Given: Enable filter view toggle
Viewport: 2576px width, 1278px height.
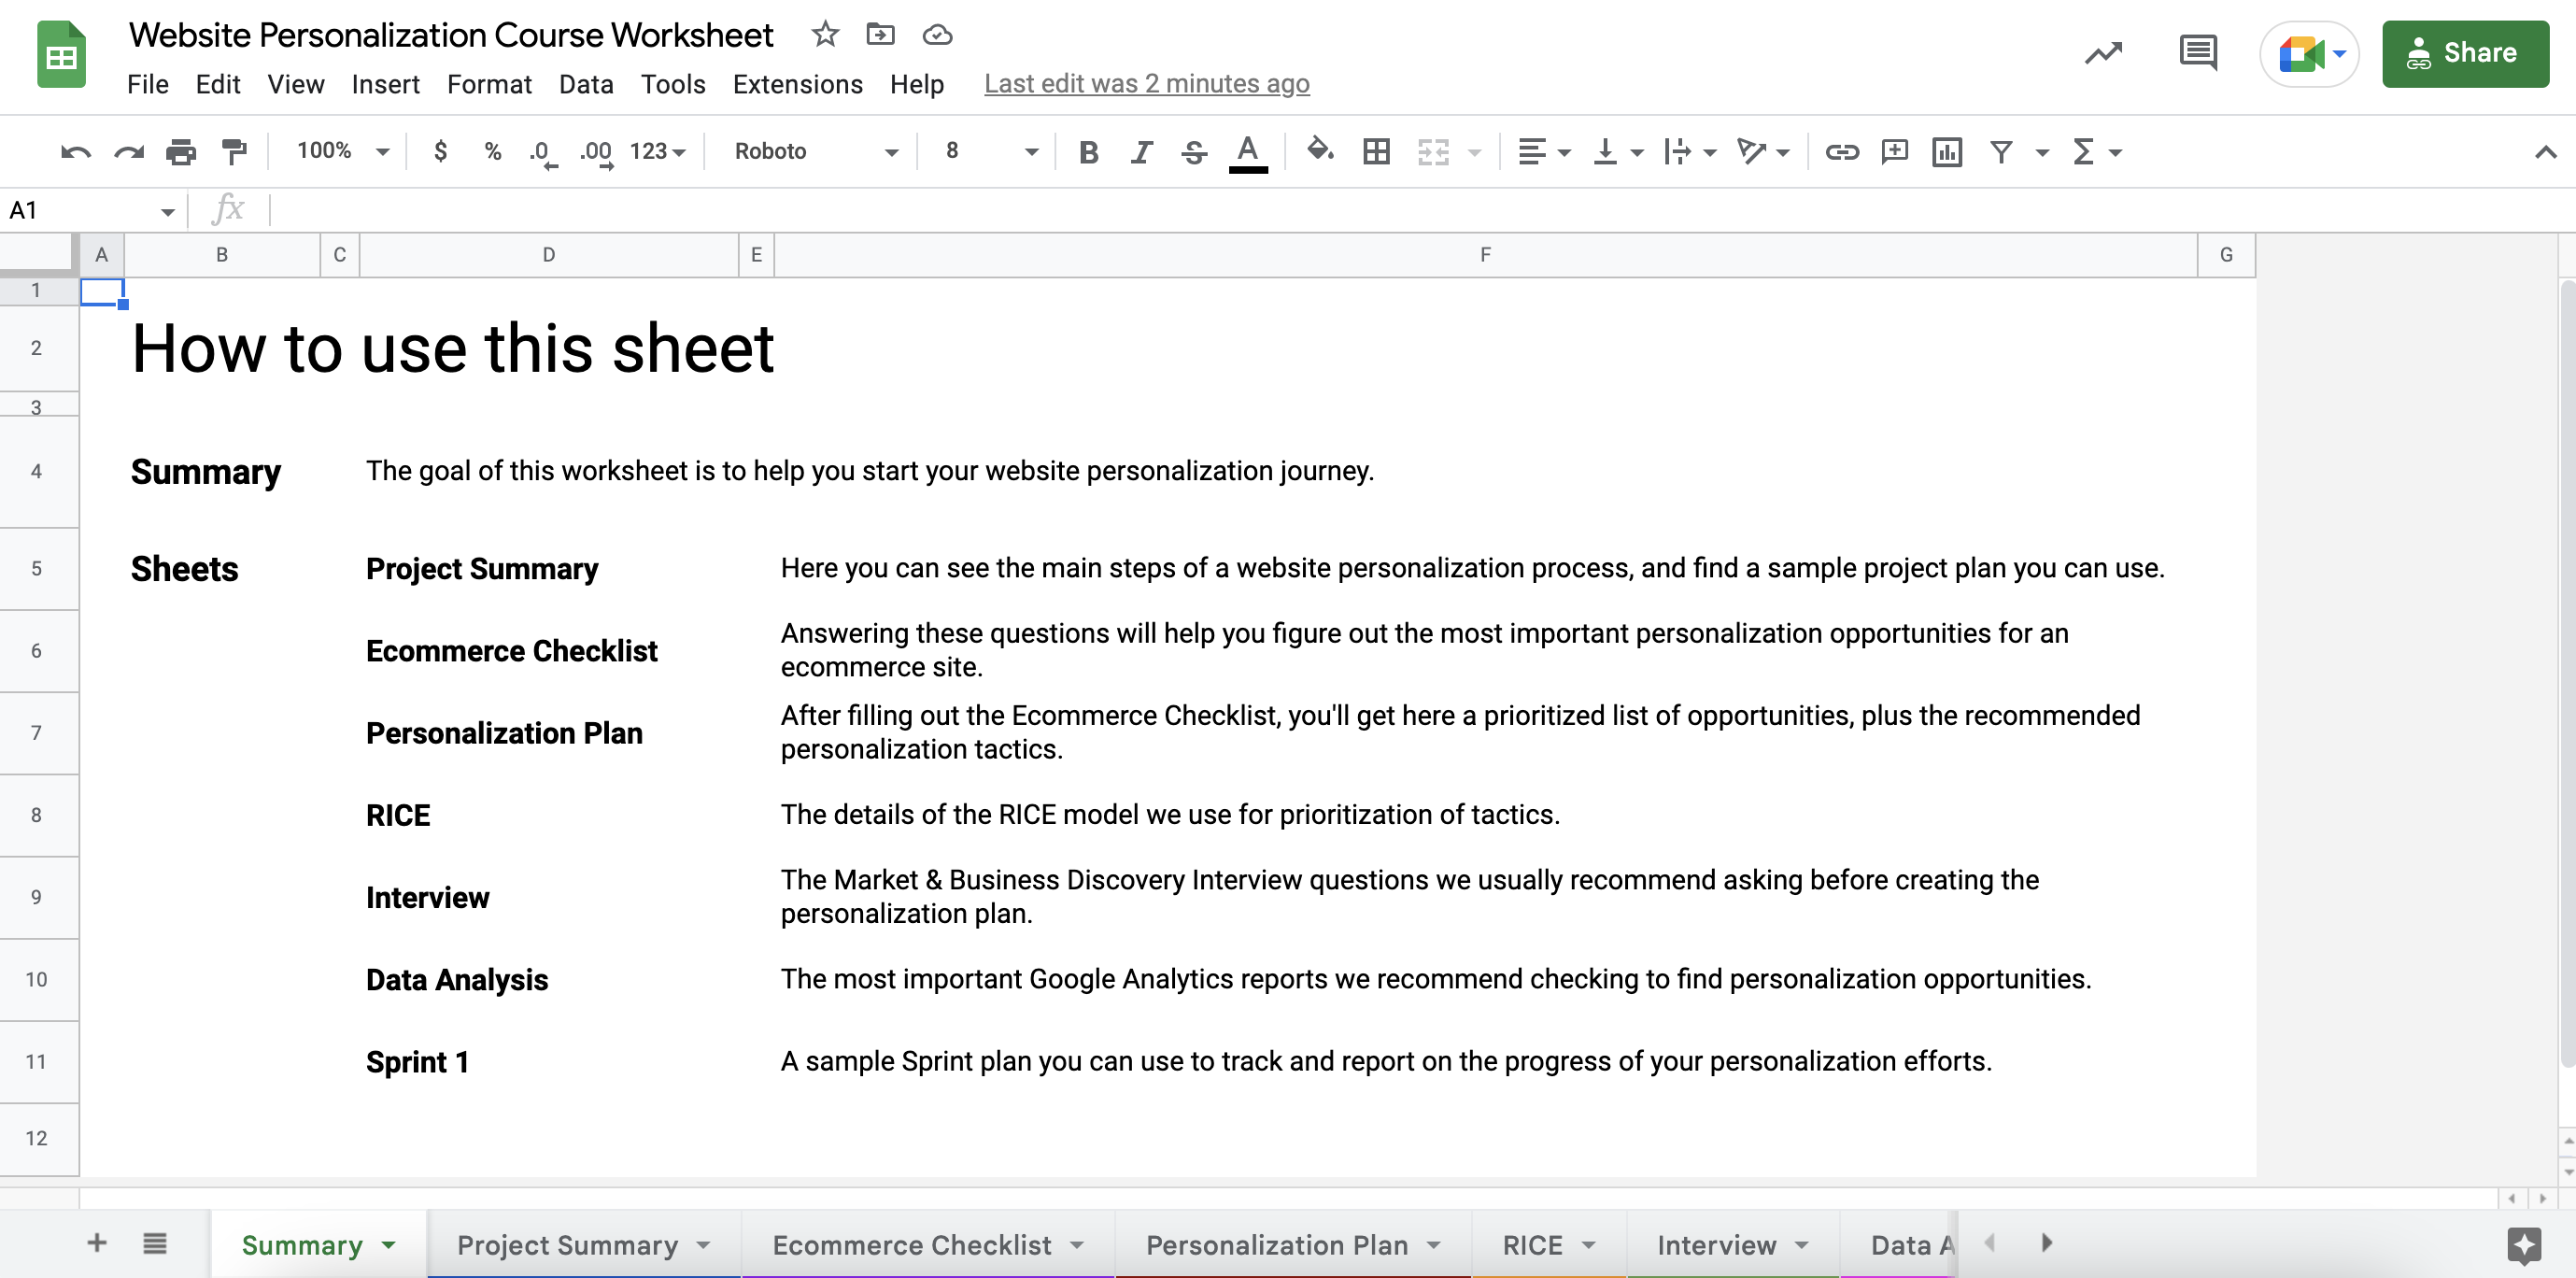Looking at the screenshot, I should 2041,151.
